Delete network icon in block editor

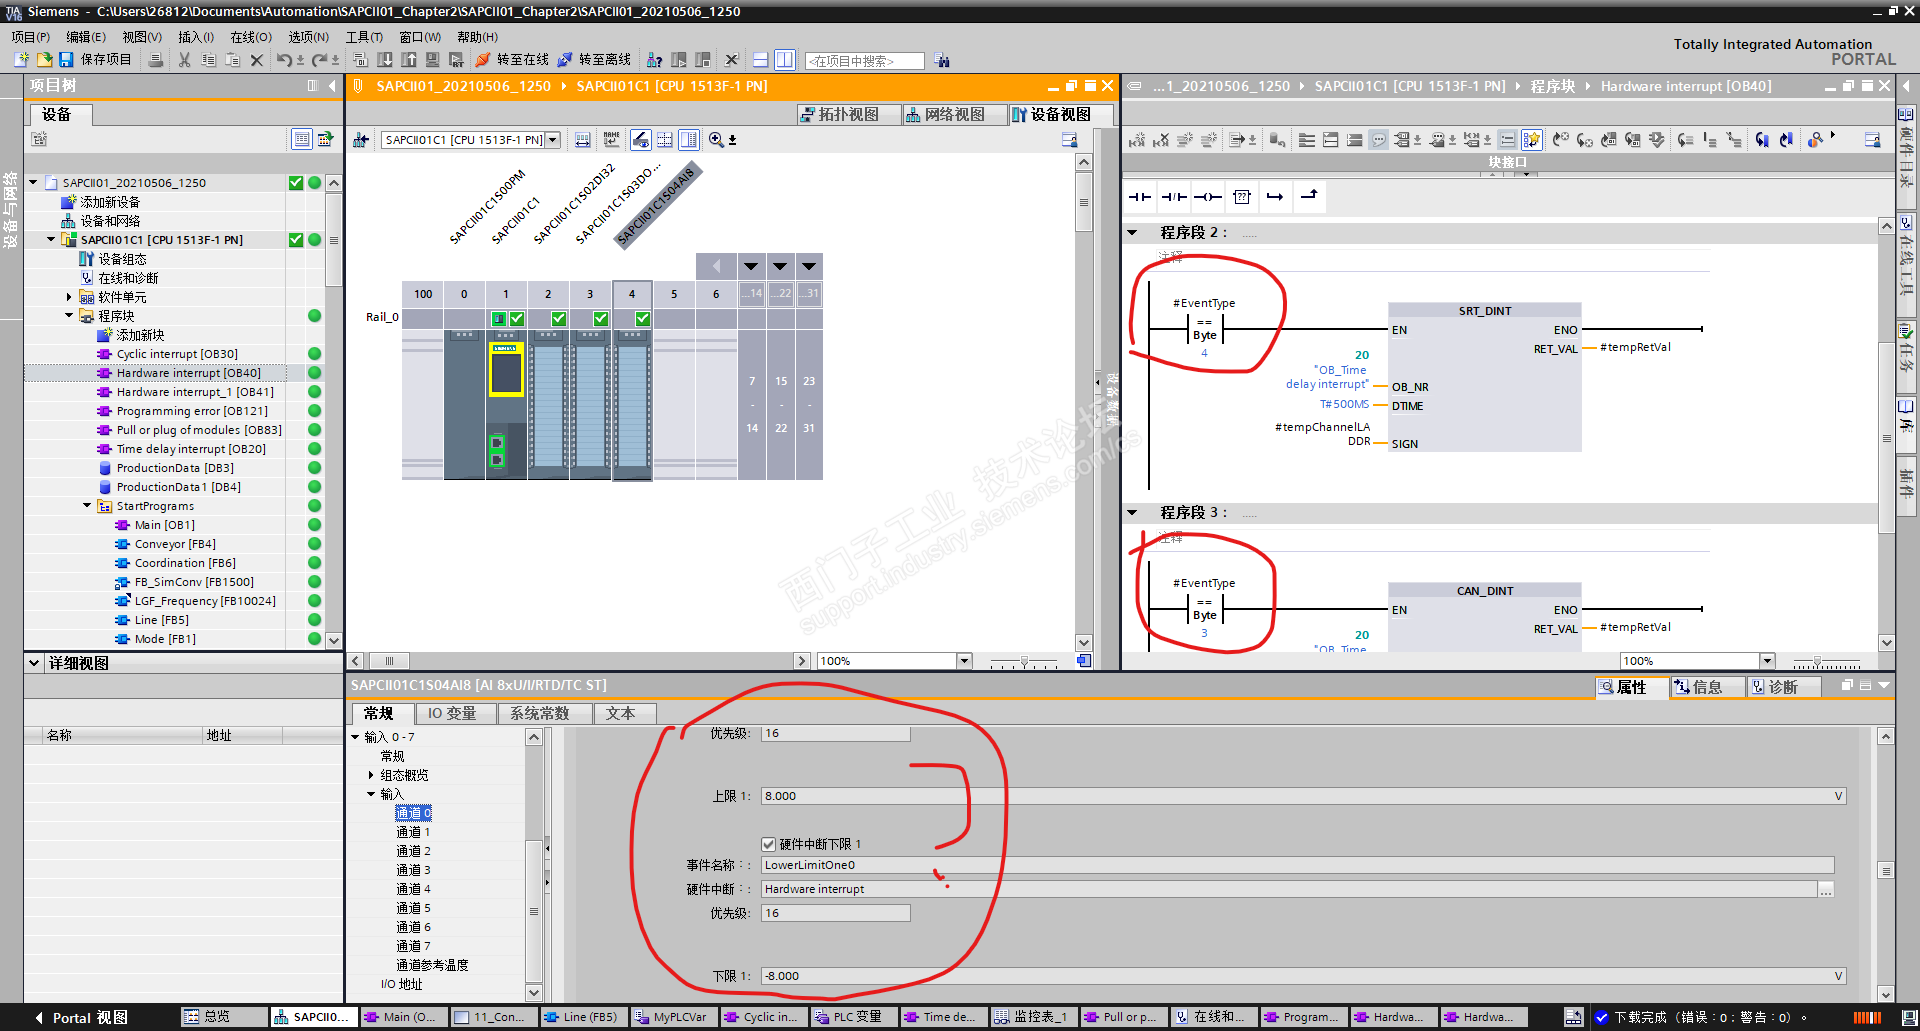pyautogui.click(x=1161, y=140)
